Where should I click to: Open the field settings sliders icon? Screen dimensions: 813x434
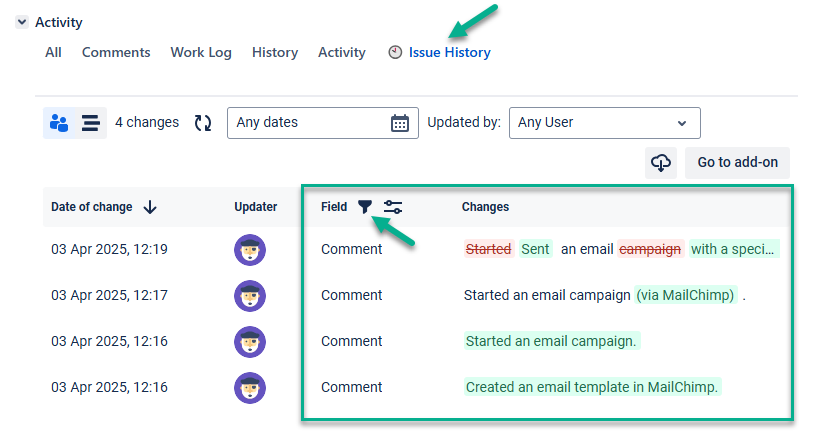tap(393, 207)
